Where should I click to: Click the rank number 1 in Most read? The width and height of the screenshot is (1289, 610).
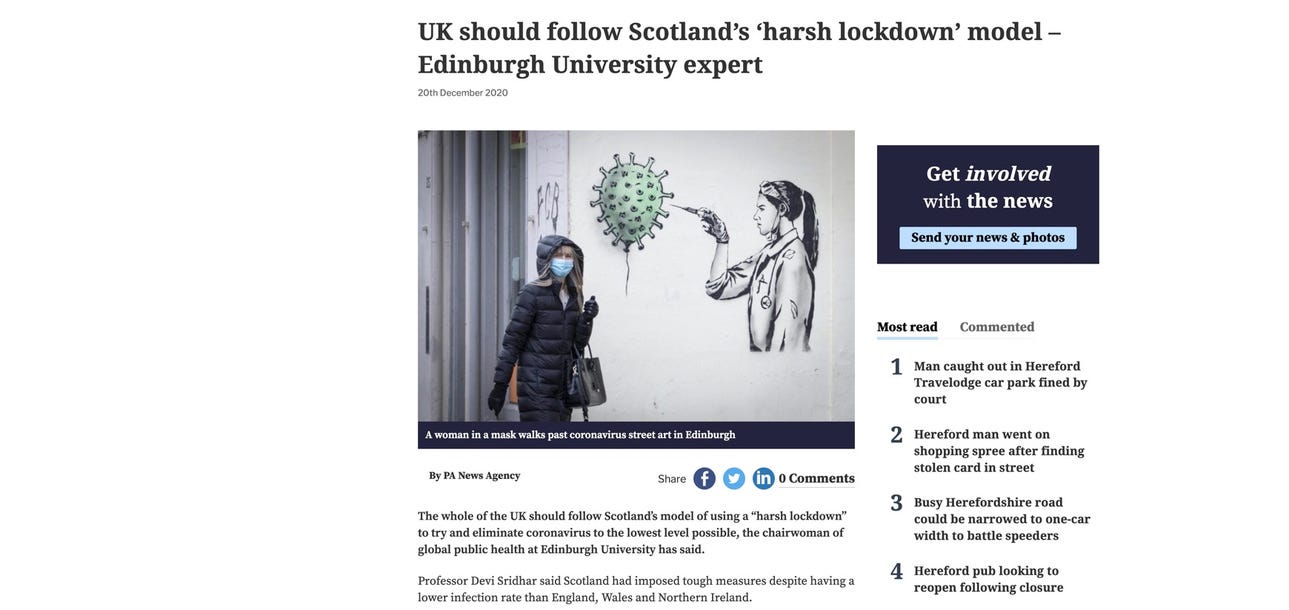897,367
